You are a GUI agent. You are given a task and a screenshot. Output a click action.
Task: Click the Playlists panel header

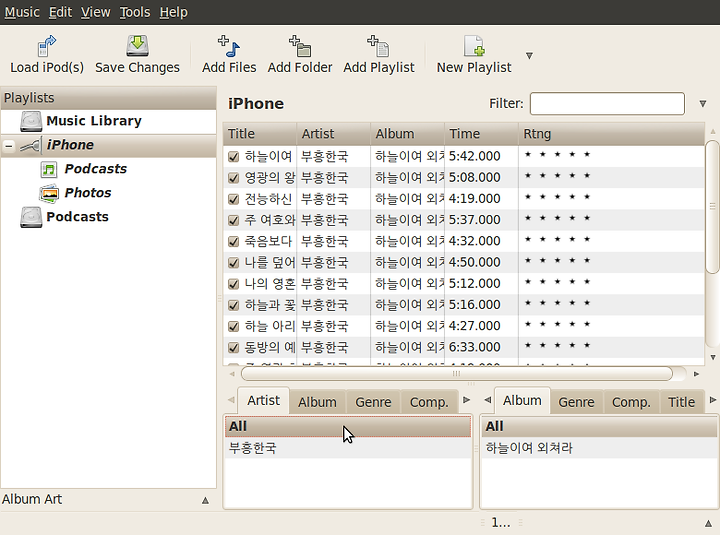[108, 98]
